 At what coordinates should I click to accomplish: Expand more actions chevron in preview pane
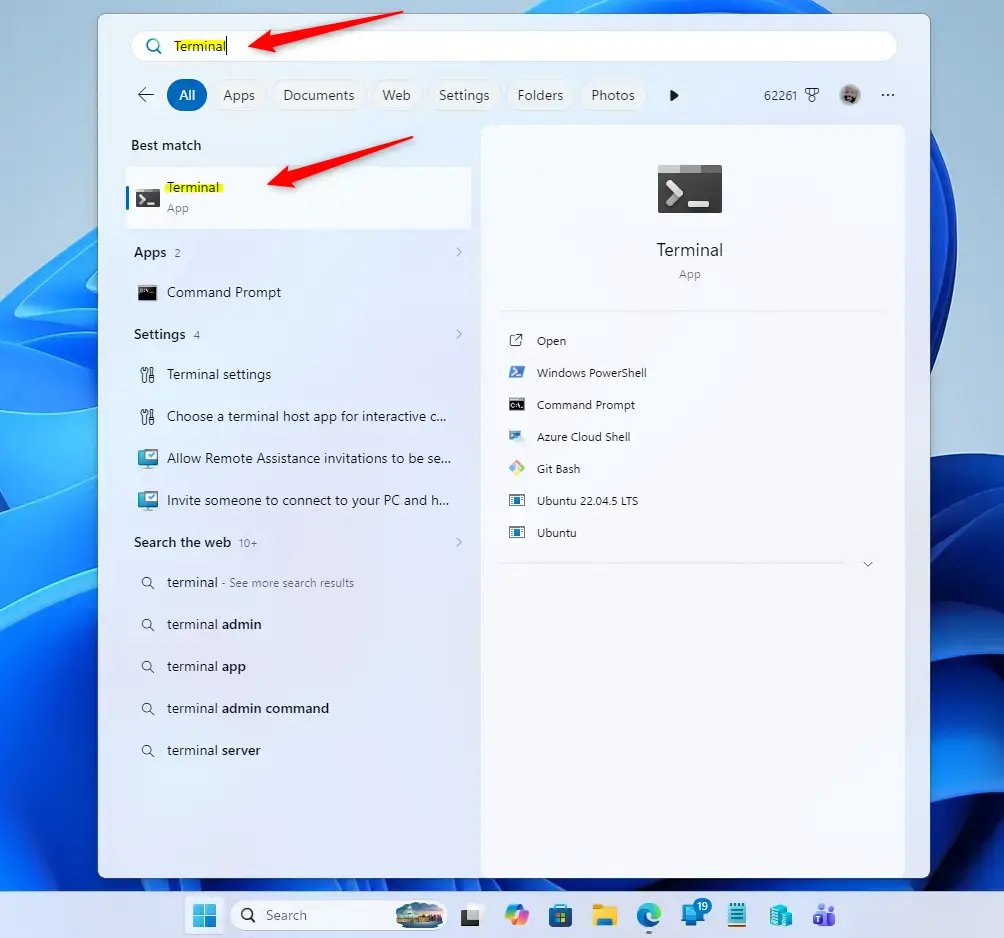[868, 564]
